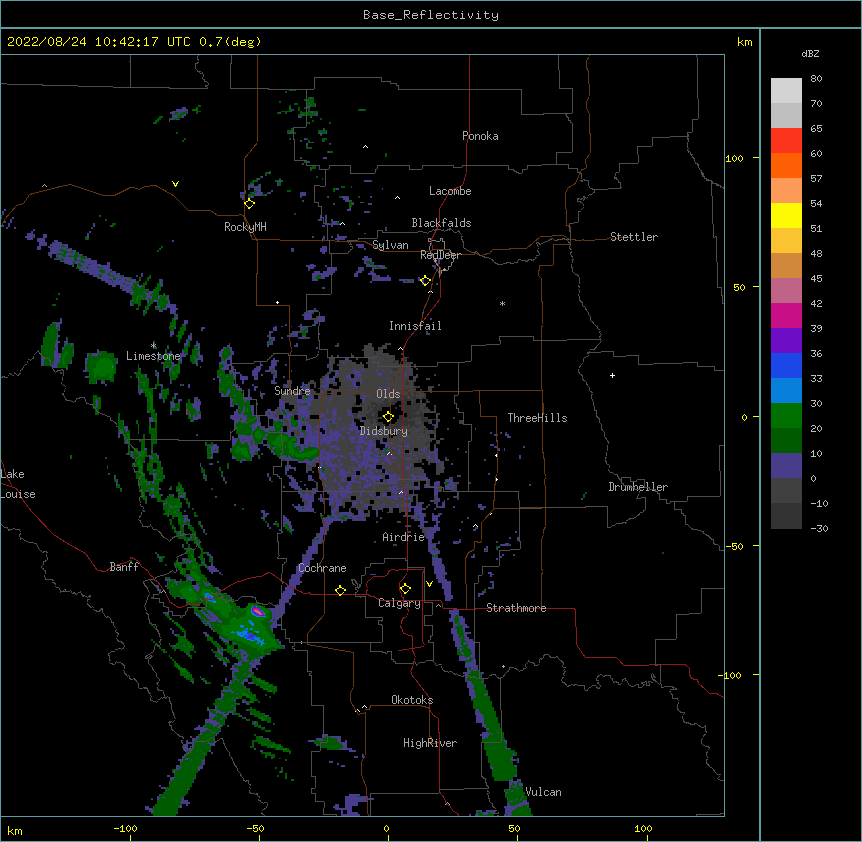Select the Lacombe label
Viewport: 862px width, 842px height.
450,191
